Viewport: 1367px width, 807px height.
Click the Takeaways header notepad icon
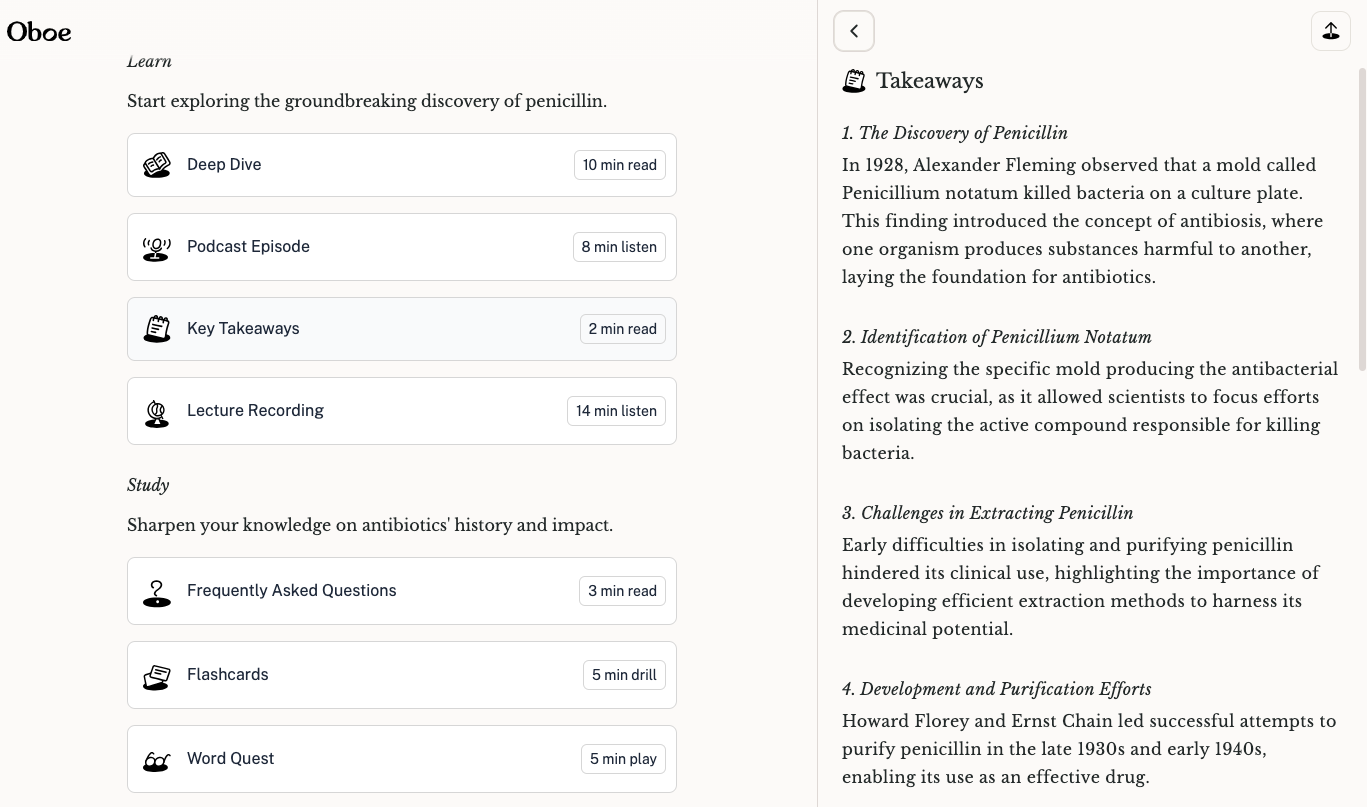coord(854,81)
